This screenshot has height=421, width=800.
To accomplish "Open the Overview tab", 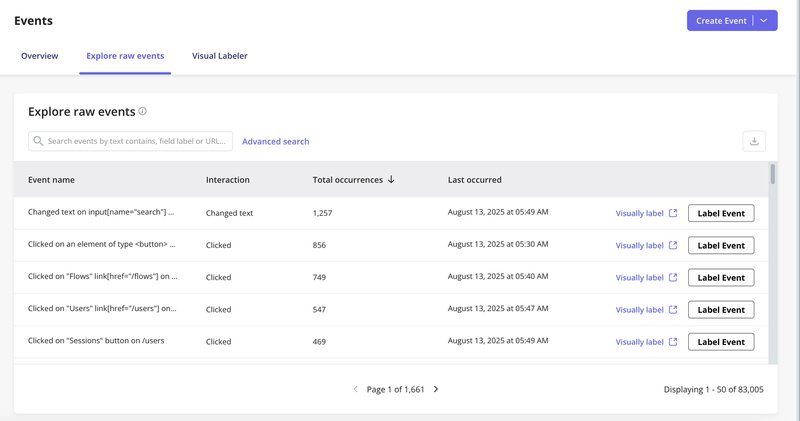I will [40, 56].
